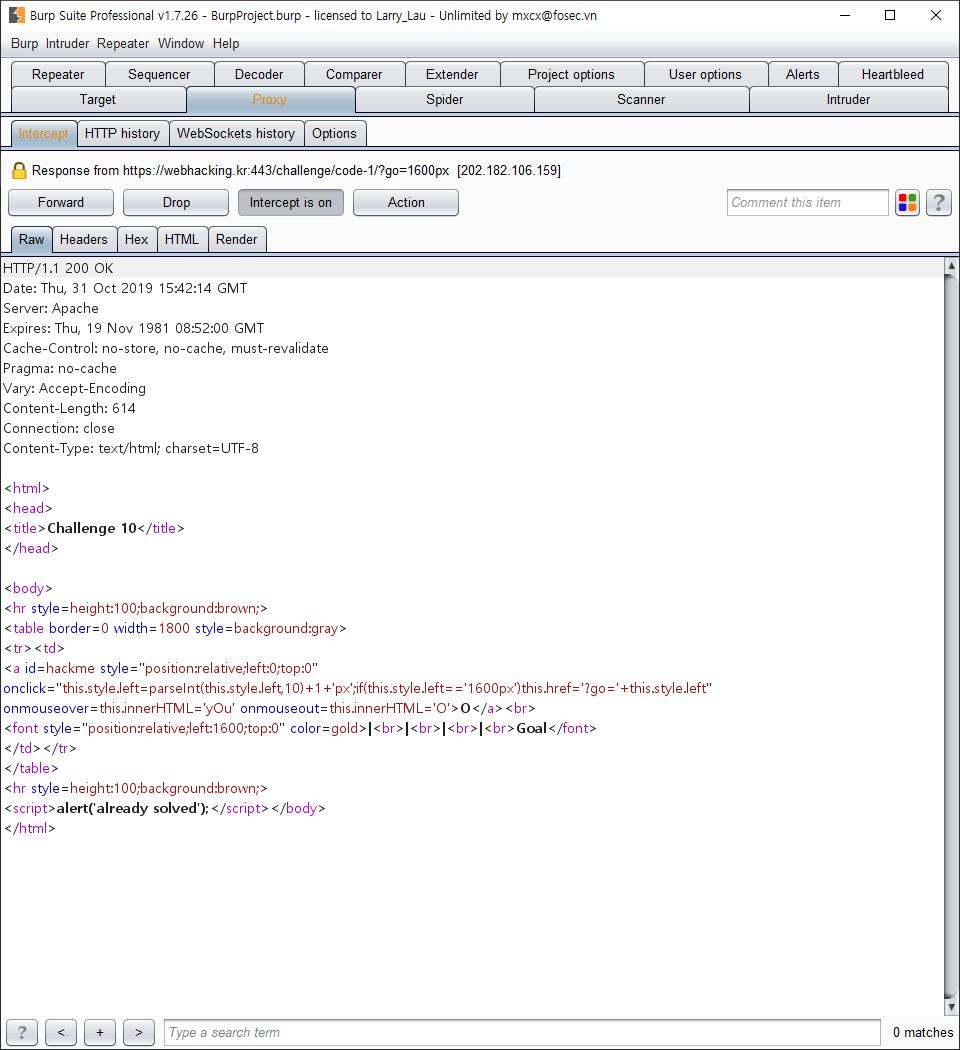Click the alert('already solved') script text
This screenshot has width=960, height=1050.
click(133, 808)
